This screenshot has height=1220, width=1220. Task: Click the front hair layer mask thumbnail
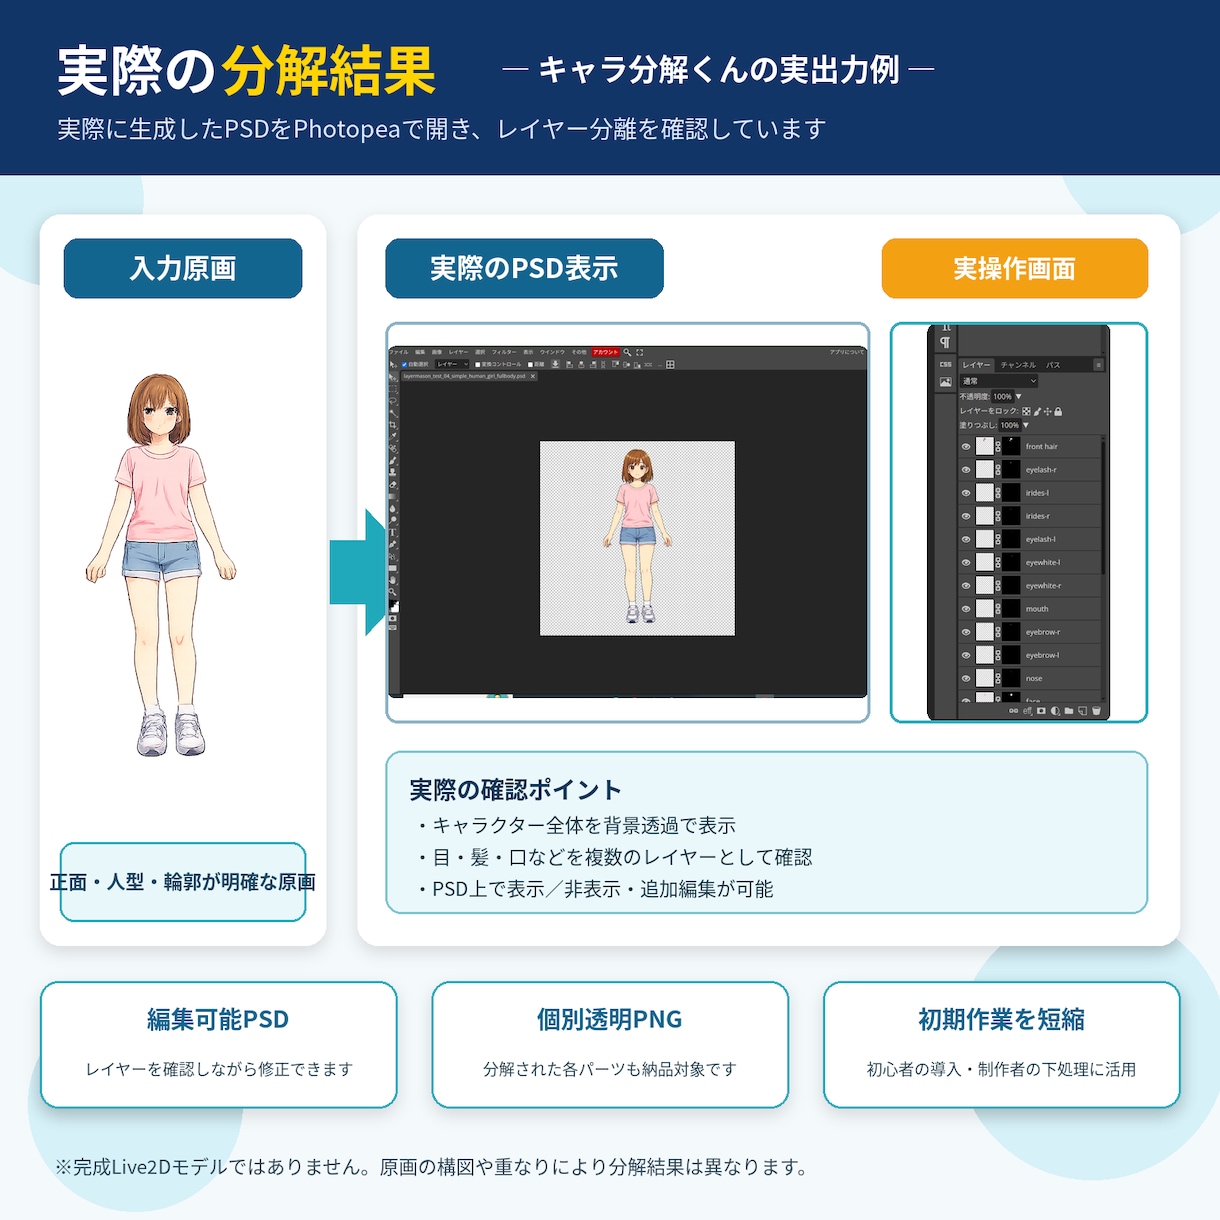[x=1011, y=446]
